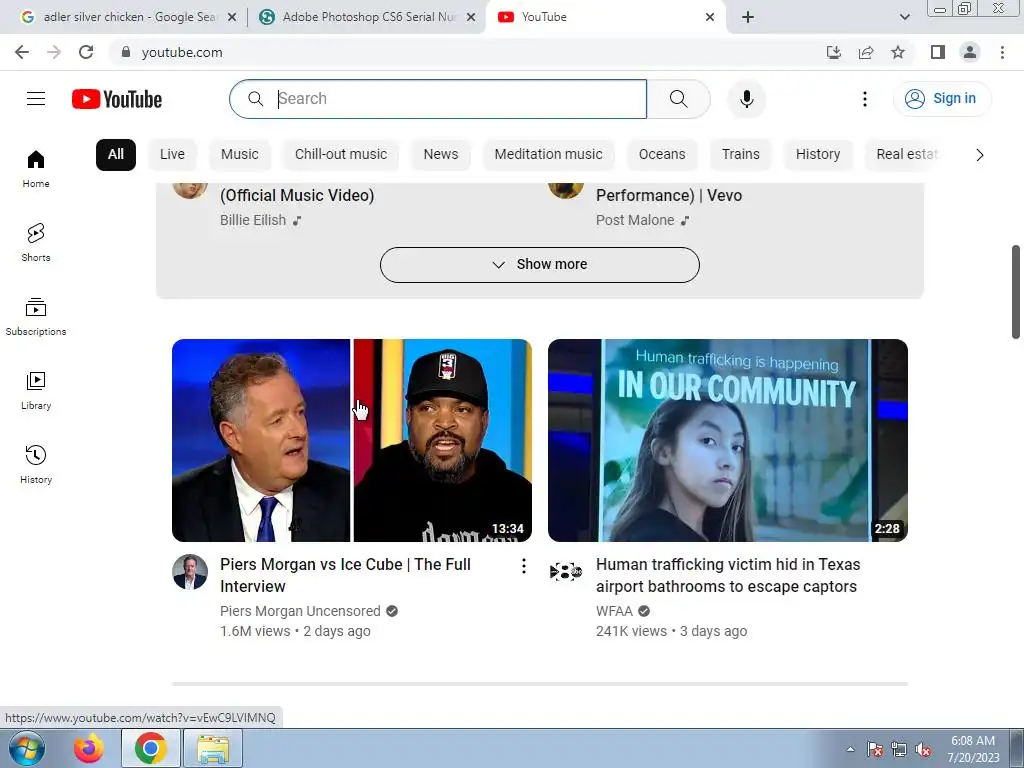Open Human trafficking victim video title
The image size is (1024, 768).
(x=728, y=575)
